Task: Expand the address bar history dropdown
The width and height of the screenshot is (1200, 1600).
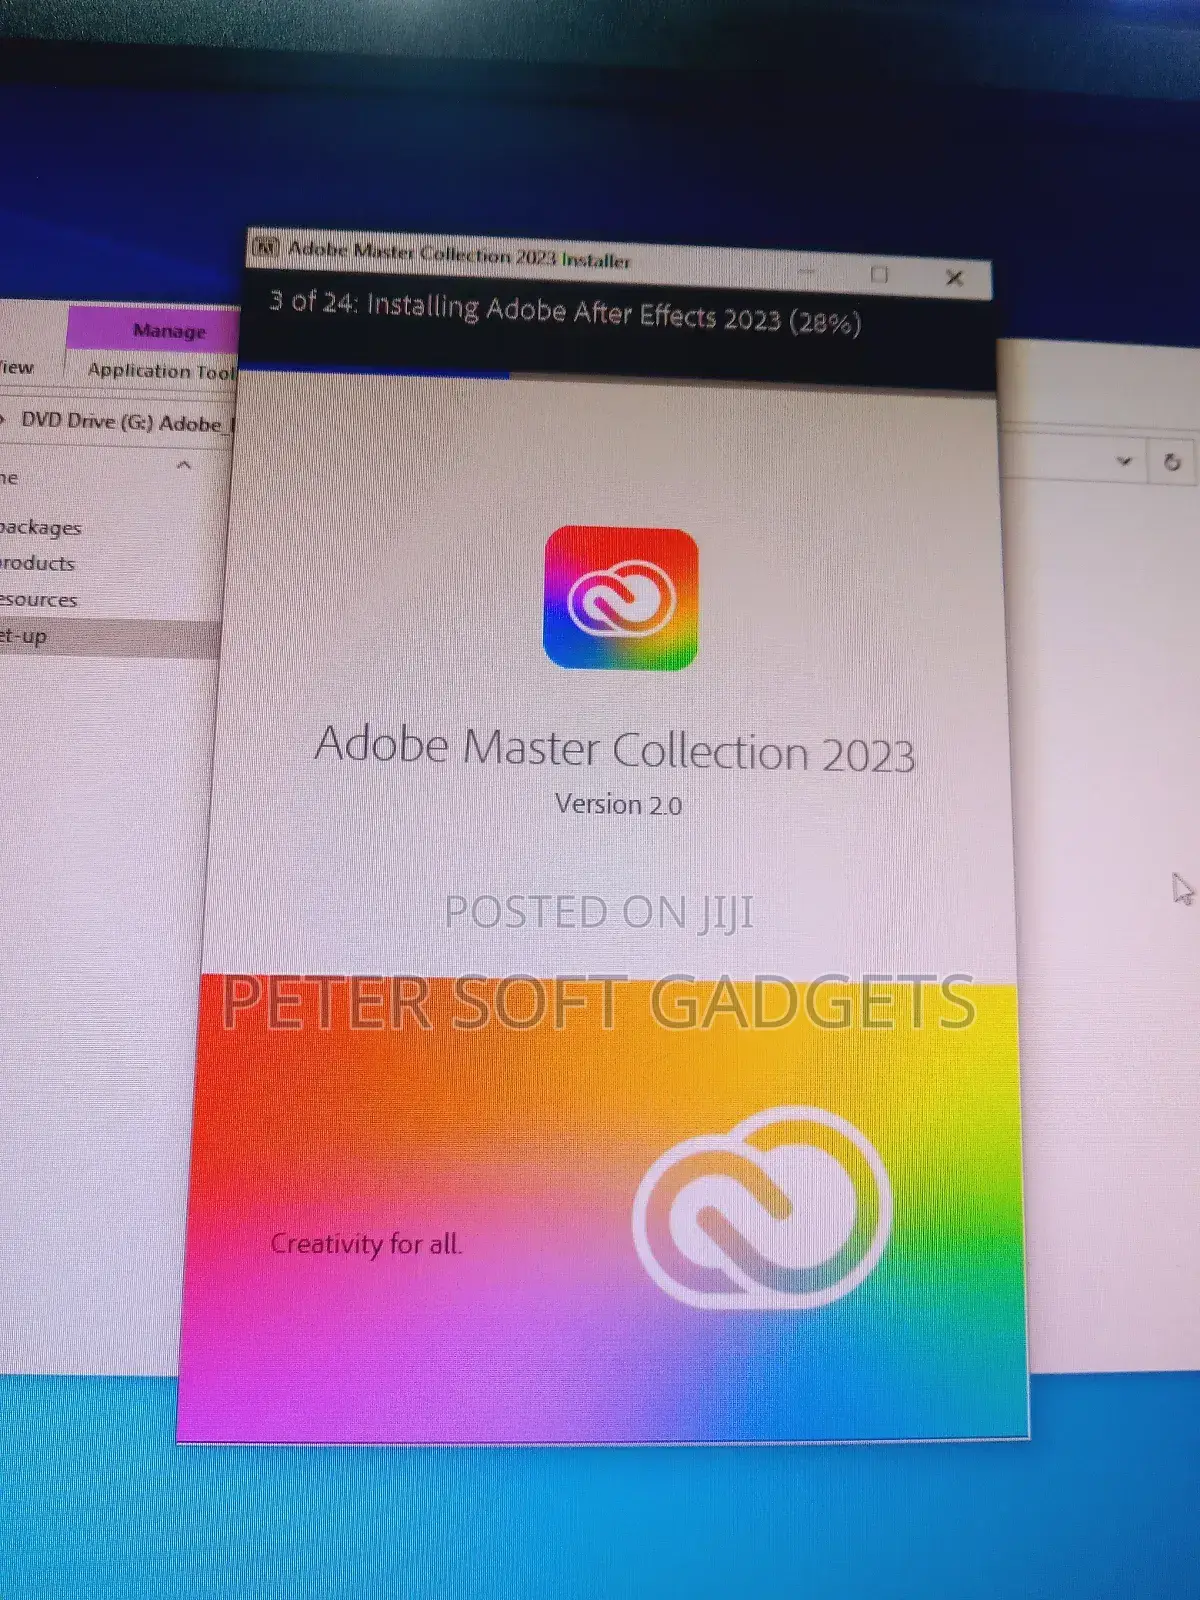Action: tap(1124, 461)
